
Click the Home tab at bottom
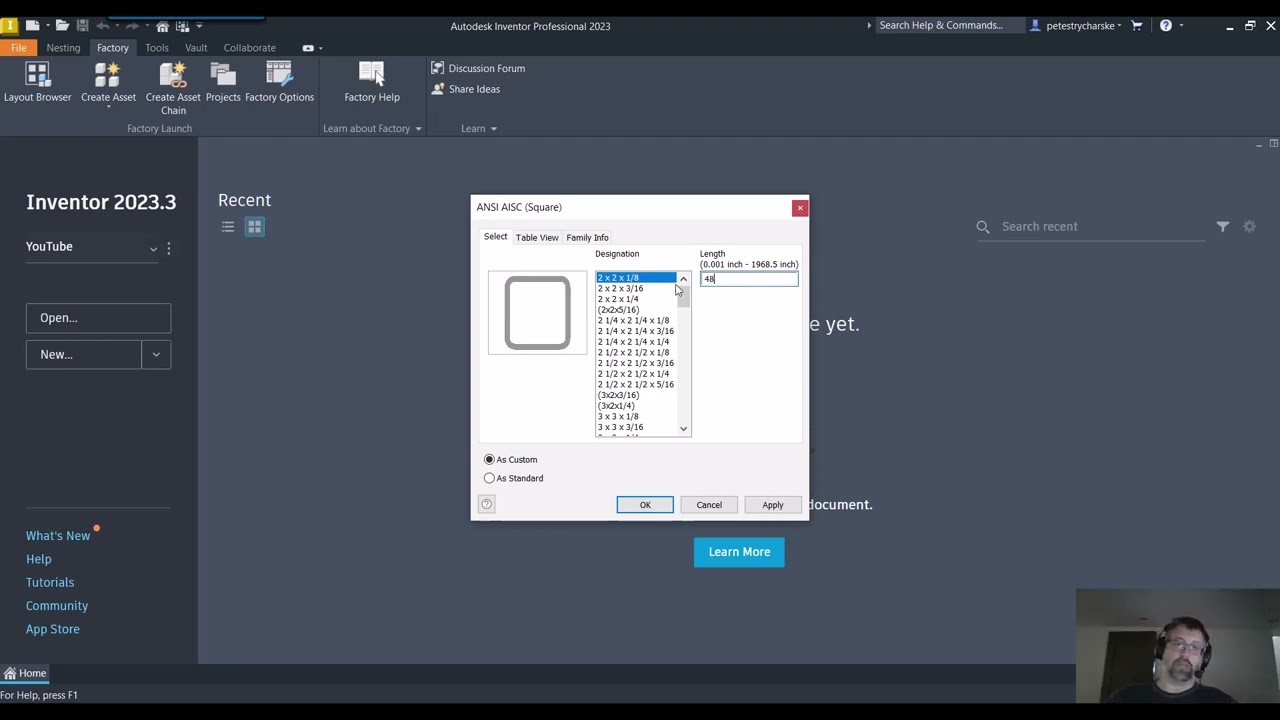[24, 673]
